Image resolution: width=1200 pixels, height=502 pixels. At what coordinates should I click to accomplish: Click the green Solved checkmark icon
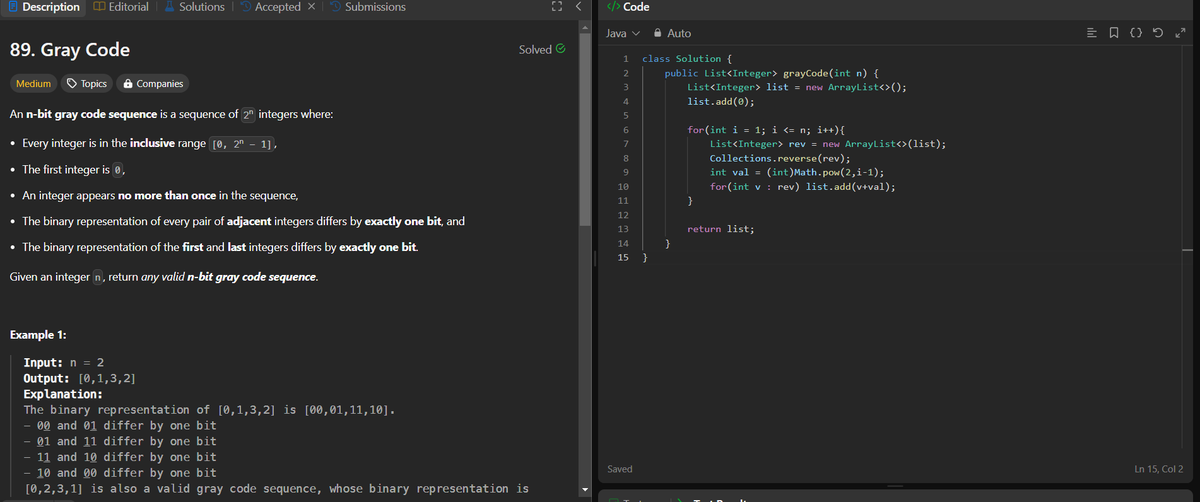tap(560, 49)
